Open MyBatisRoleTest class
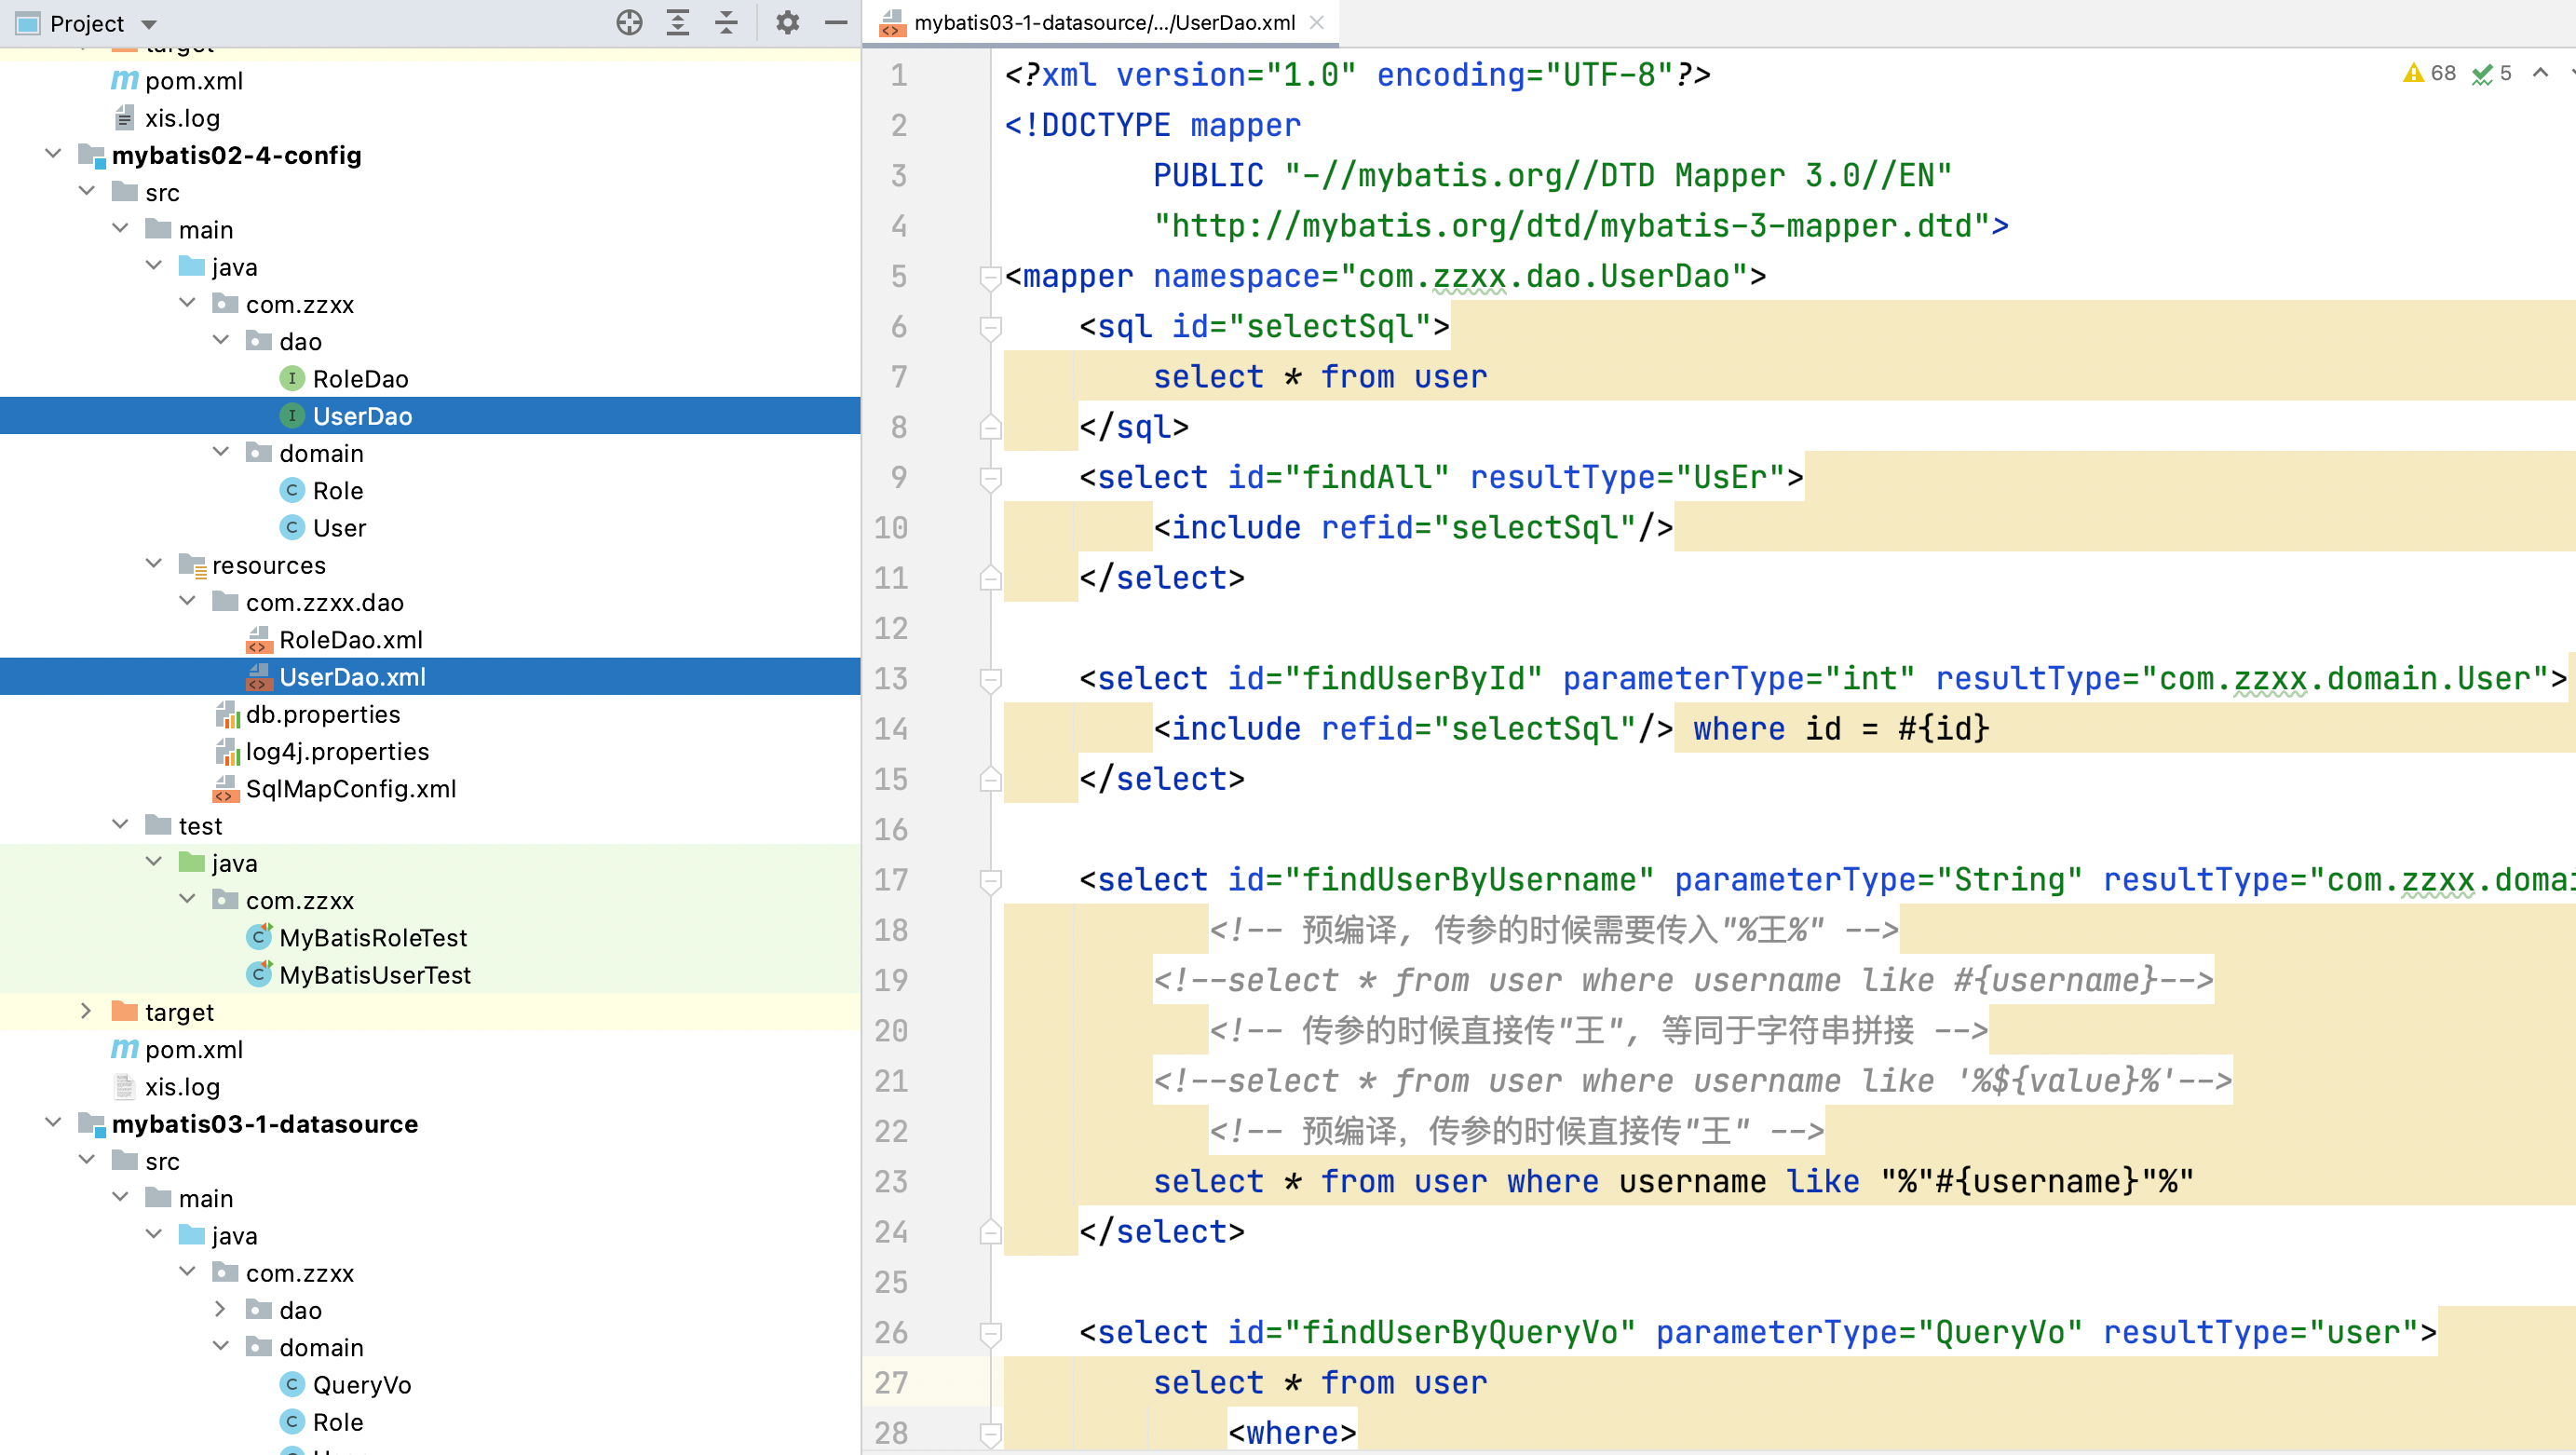2576x1455 pixels. [372, 938]
